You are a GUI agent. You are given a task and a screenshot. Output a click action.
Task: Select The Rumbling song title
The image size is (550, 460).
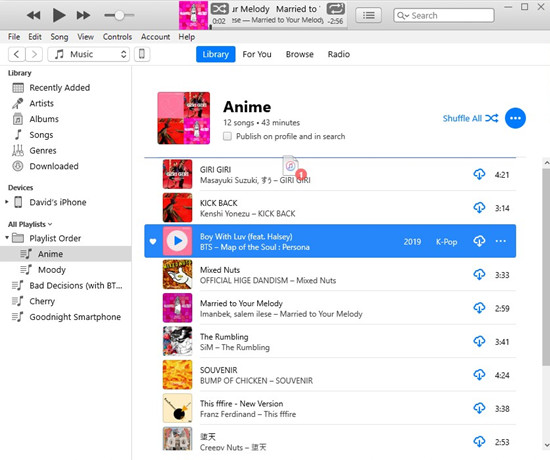click(224, 337)
